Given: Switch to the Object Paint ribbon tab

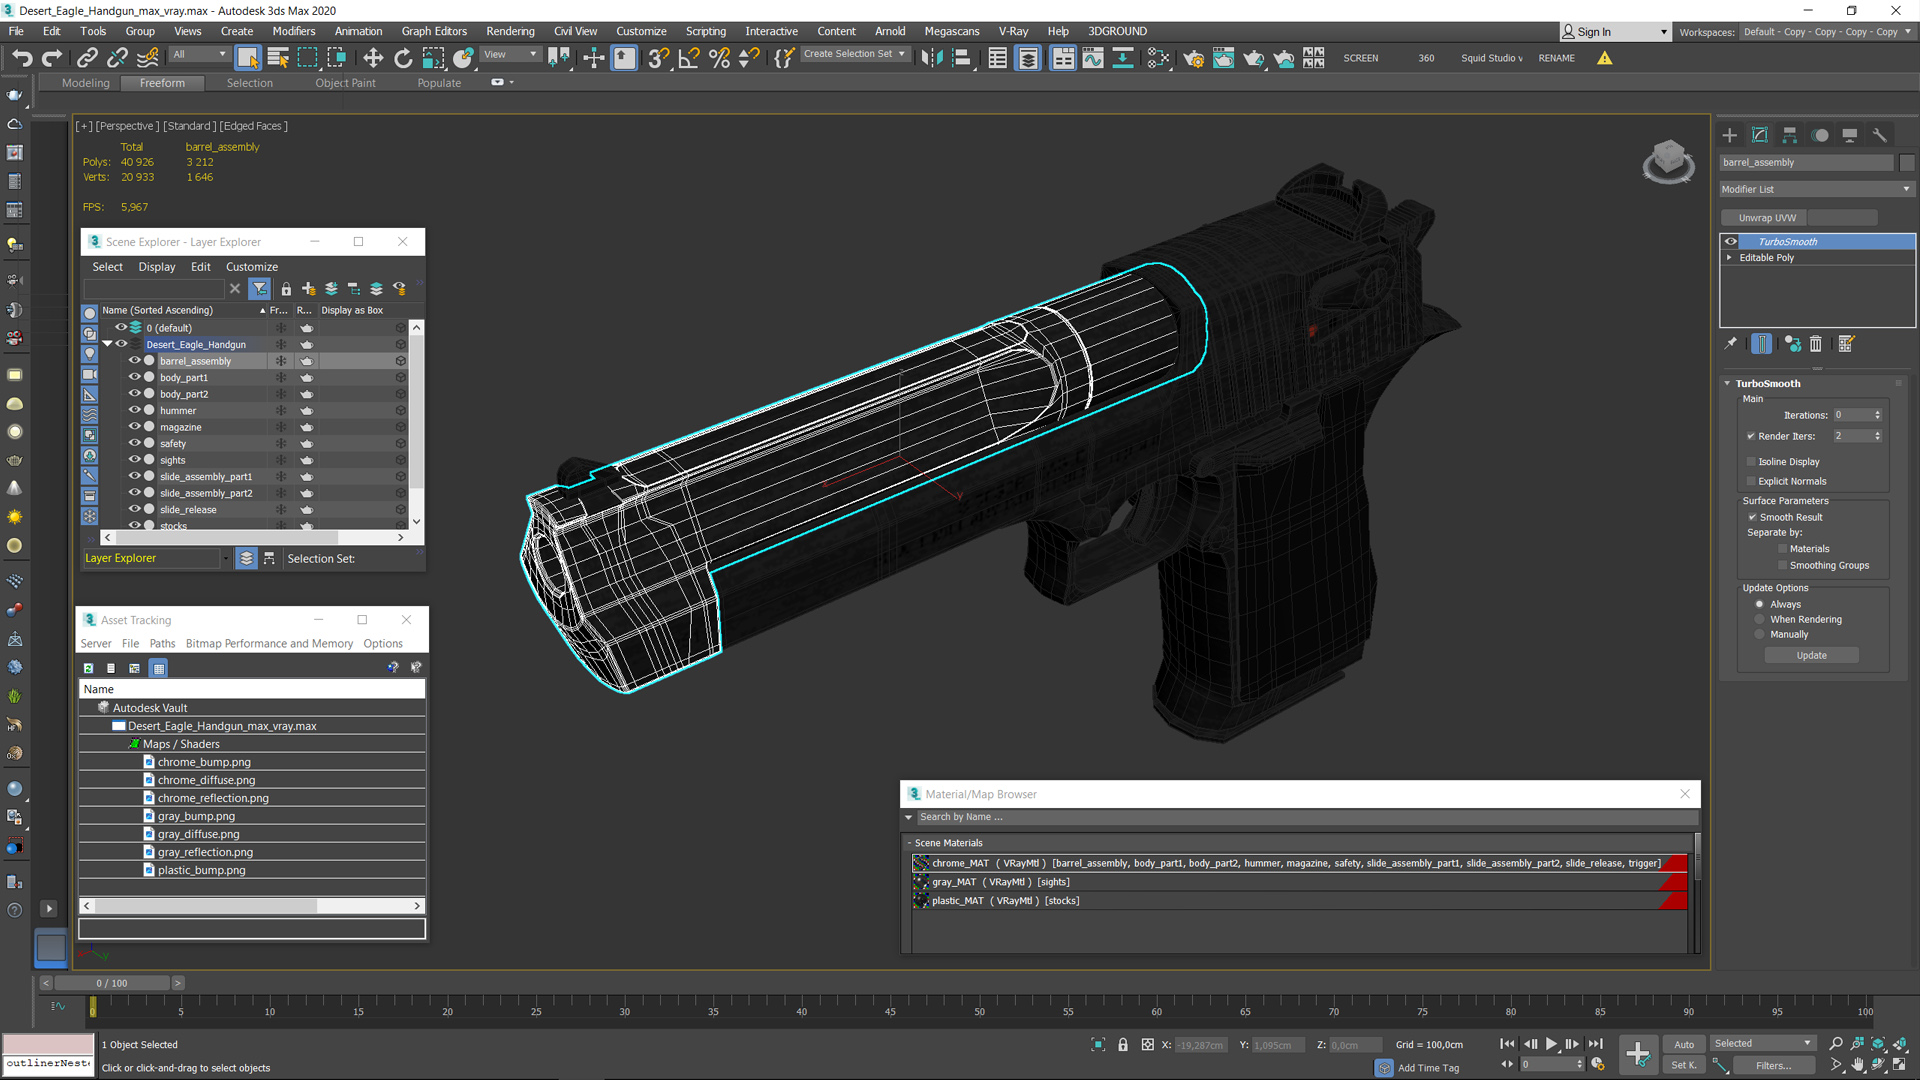Looking at the screenshot, I should click(345, 83).
